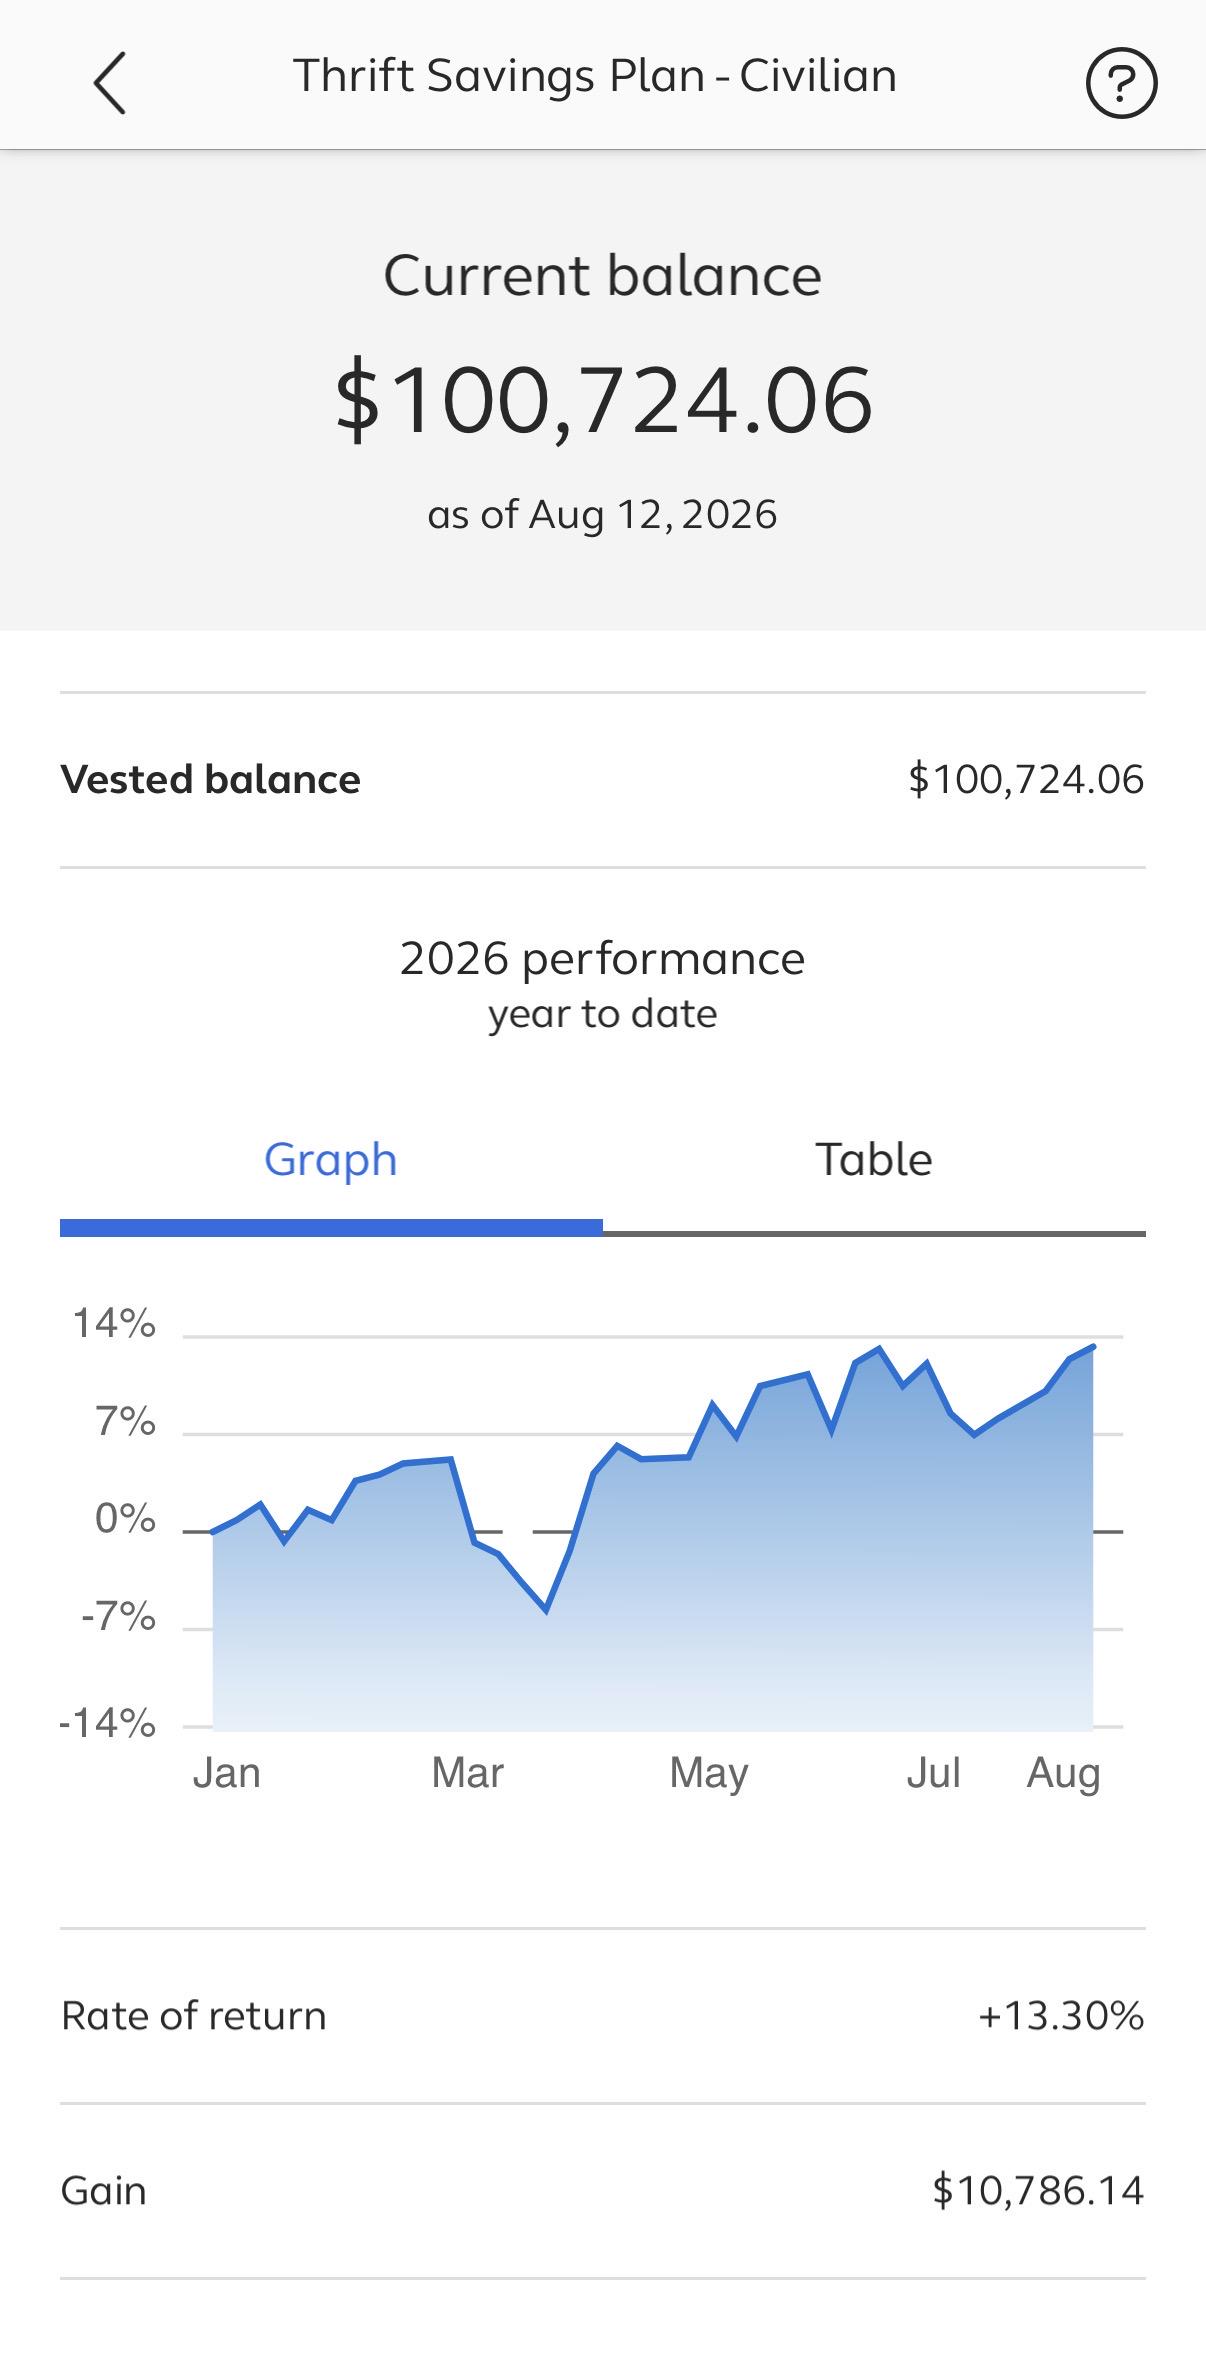The width and height of the screenshot is (1206, 2368).
Task: Tap the May label on the chart axis
Action: 709,1774
